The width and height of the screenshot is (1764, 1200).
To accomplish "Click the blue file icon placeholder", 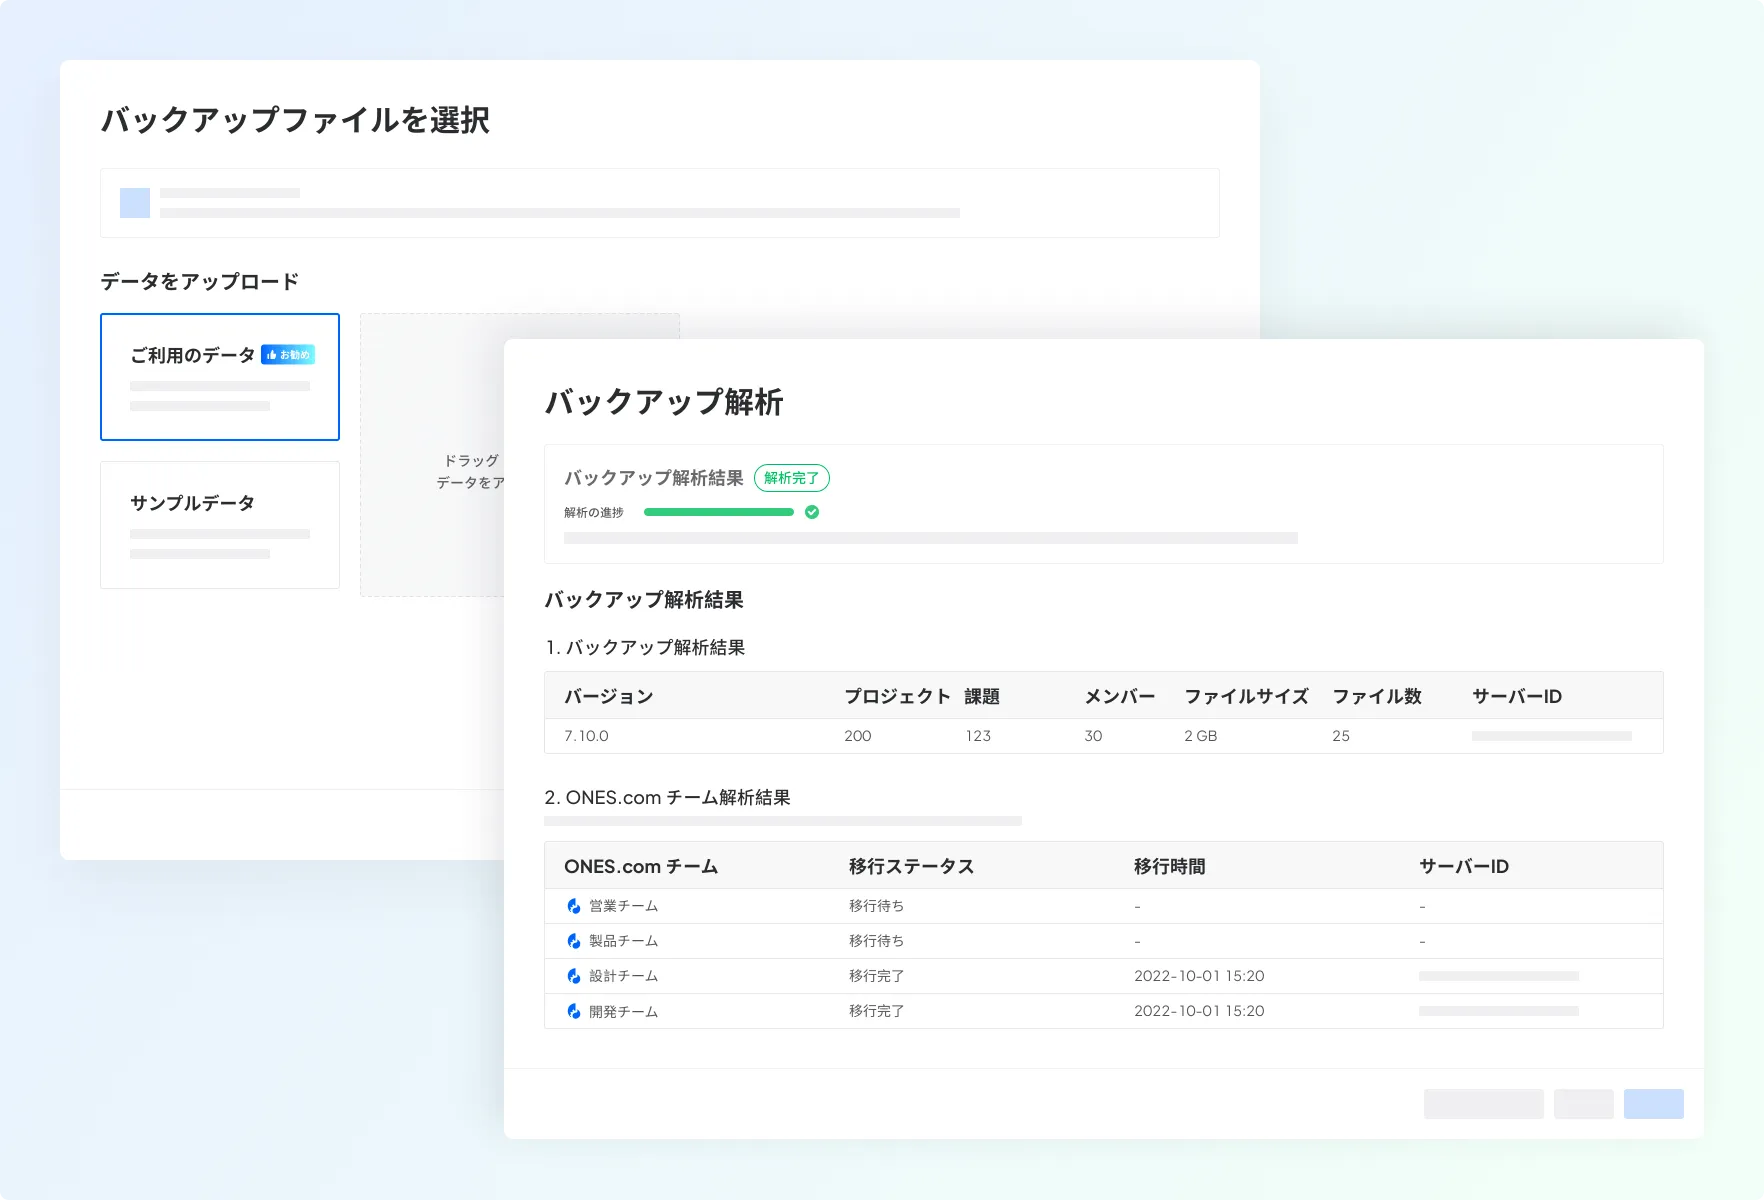I will tap(135, 203).
